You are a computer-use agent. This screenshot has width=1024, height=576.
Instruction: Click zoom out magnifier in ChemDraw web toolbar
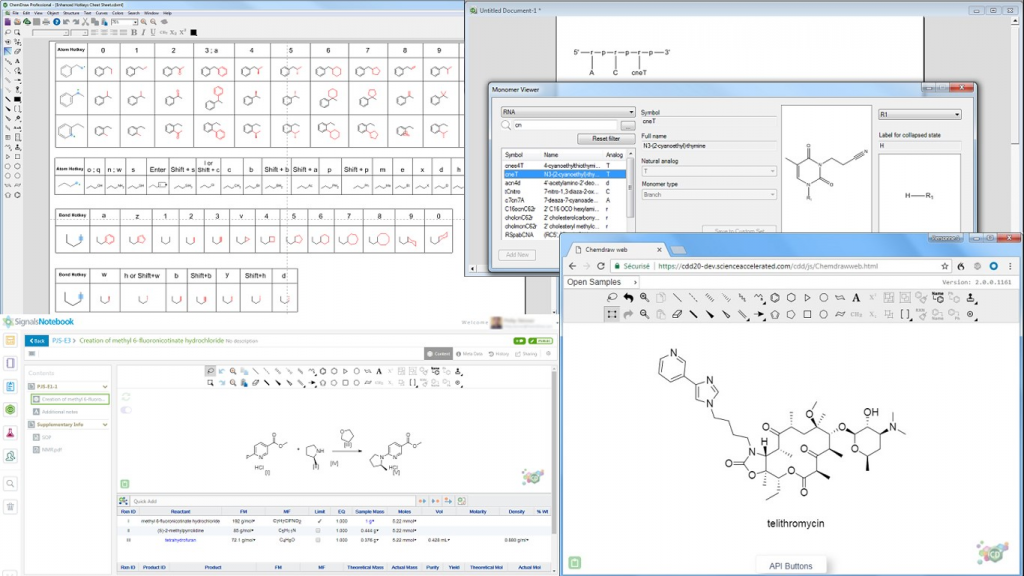point(645,314)
